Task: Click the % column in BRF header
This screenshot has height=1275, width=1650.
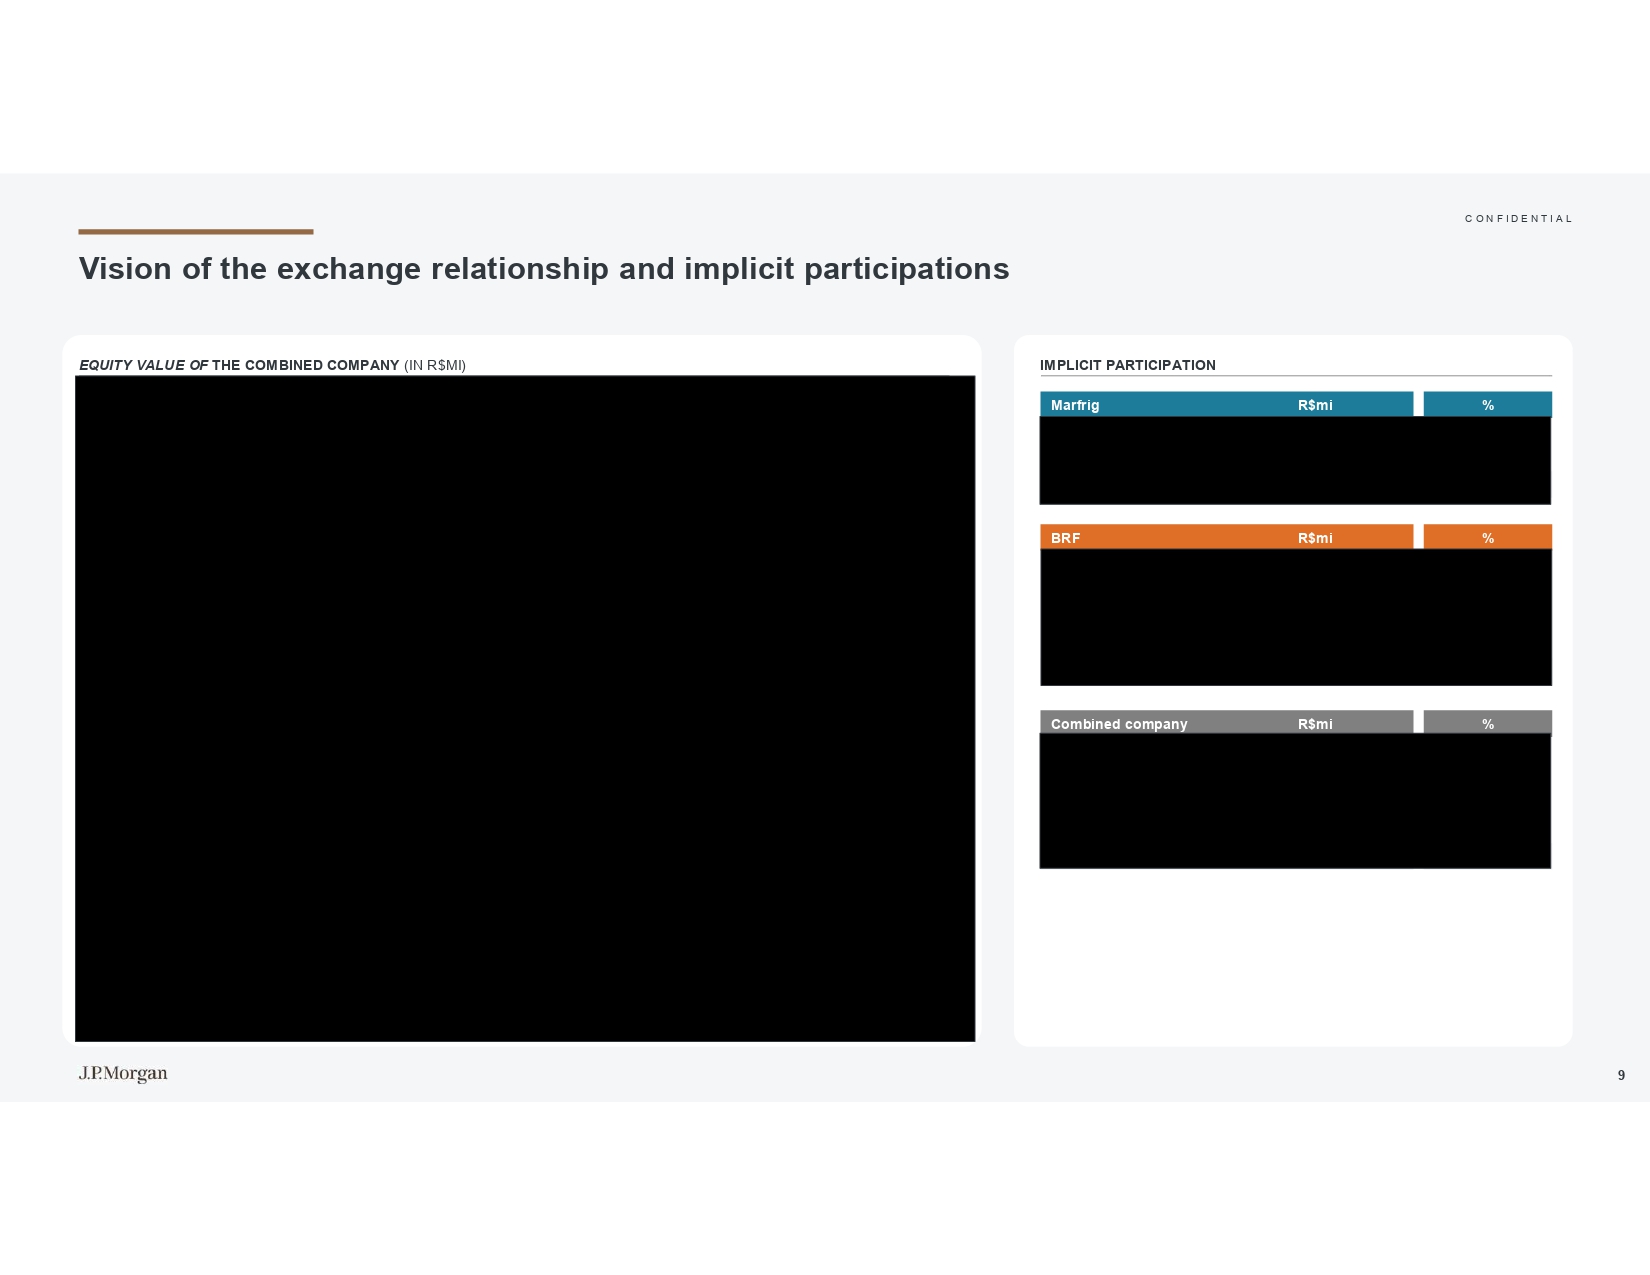Action: [1488, 537]
